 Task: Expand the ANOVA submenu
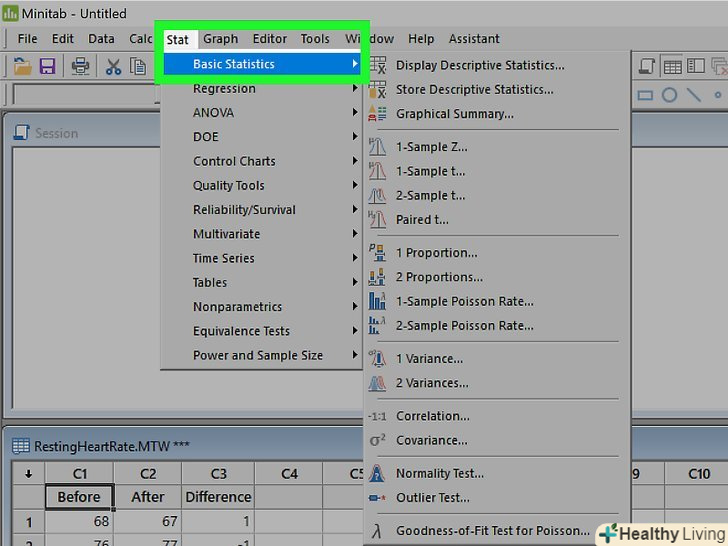pos(261,112)
